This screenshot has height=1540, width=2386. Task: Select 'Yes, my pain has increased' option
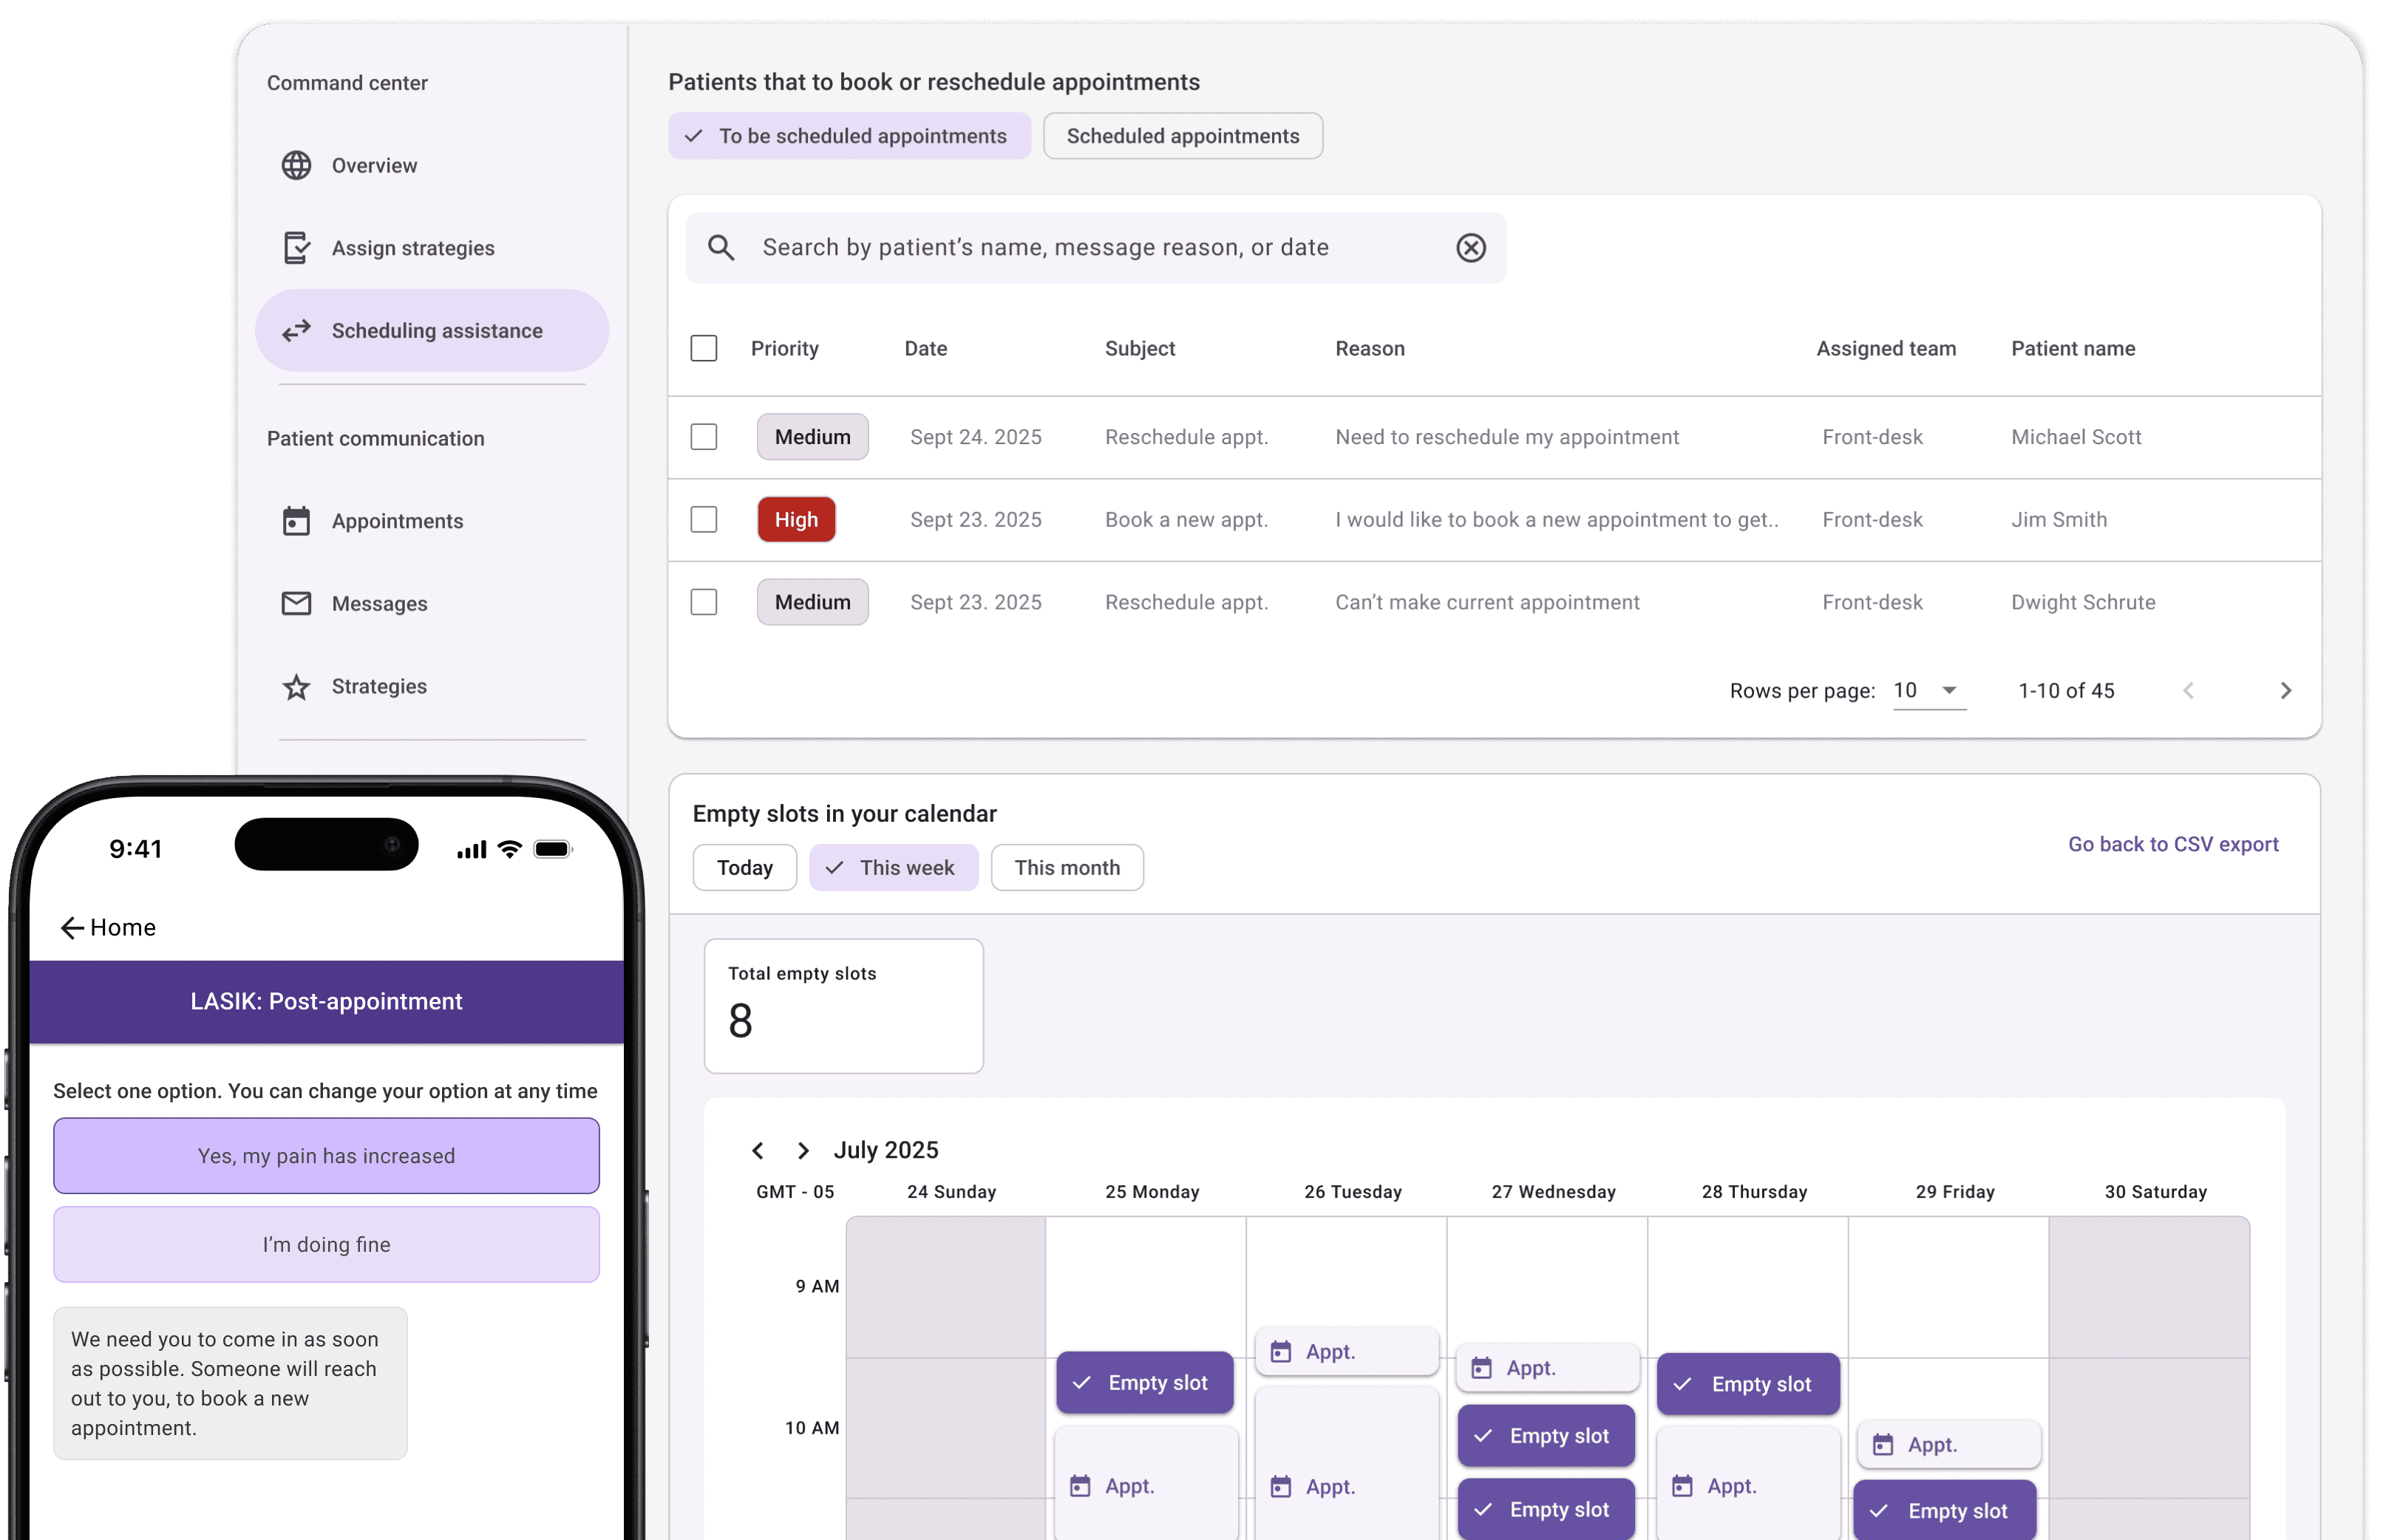point(326,1155)
